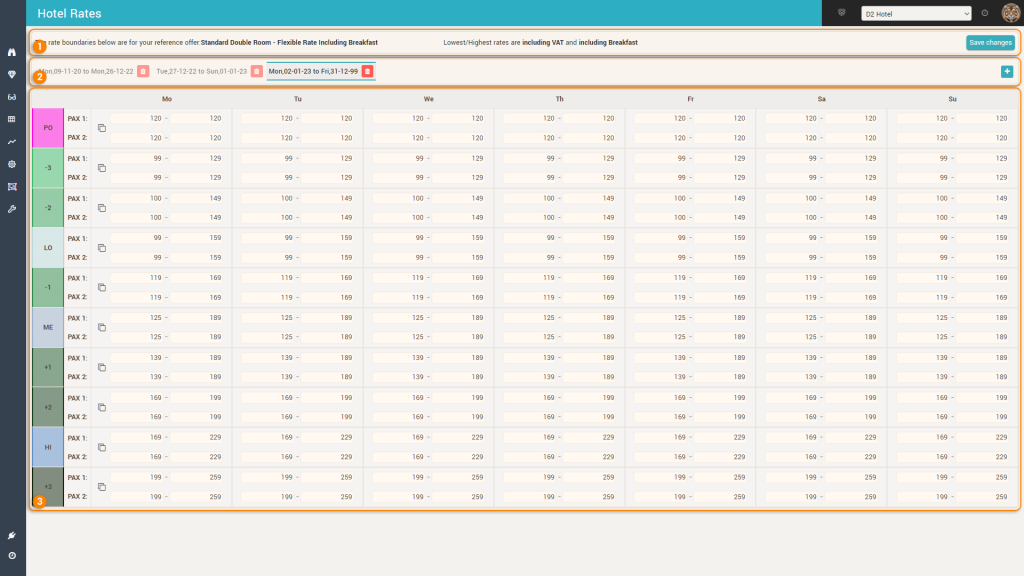Edit HI PAX 1 Tuesday highest rate 229
This screenshot has width=1024, height=576.
[327, 437]
